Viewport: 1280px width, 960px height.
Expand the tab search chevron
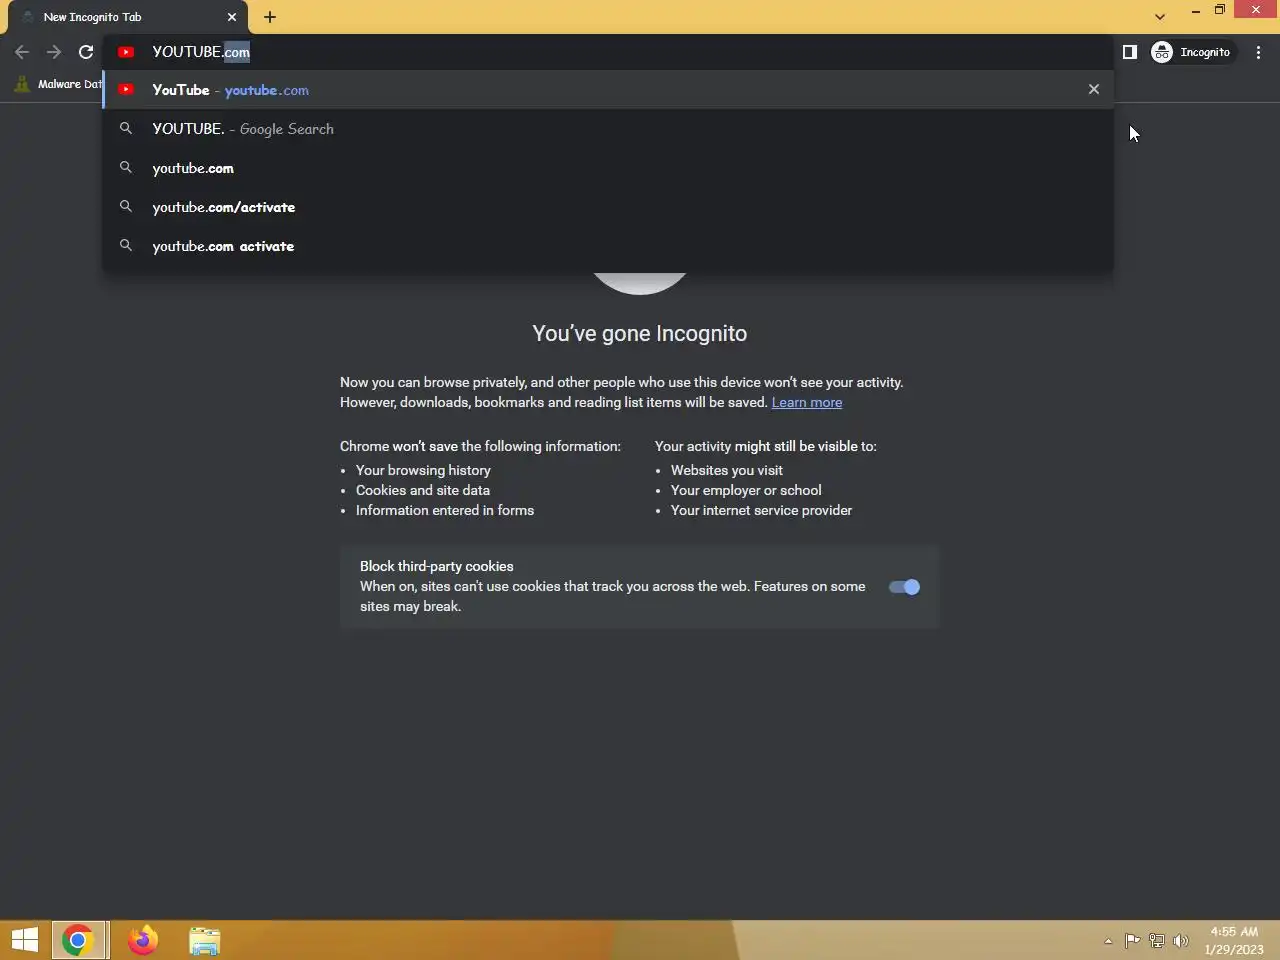click(x=1160, y=17)
